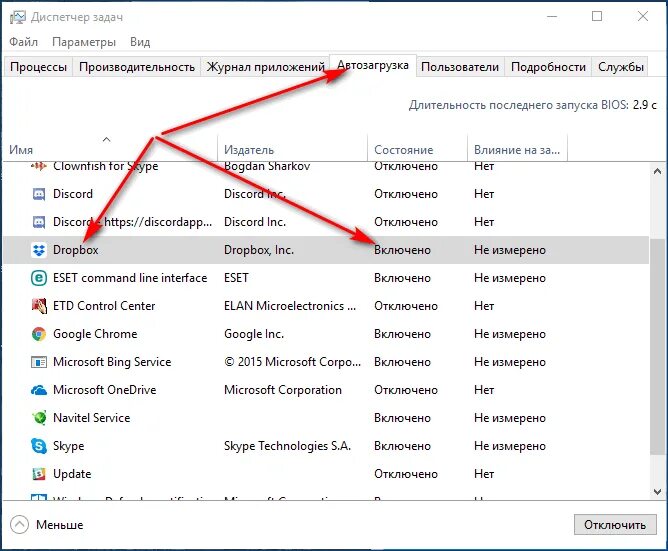Click the vertical scrollbar thumb
The width and height of the screenshot is (668, 551).
(x=657, y=346)
